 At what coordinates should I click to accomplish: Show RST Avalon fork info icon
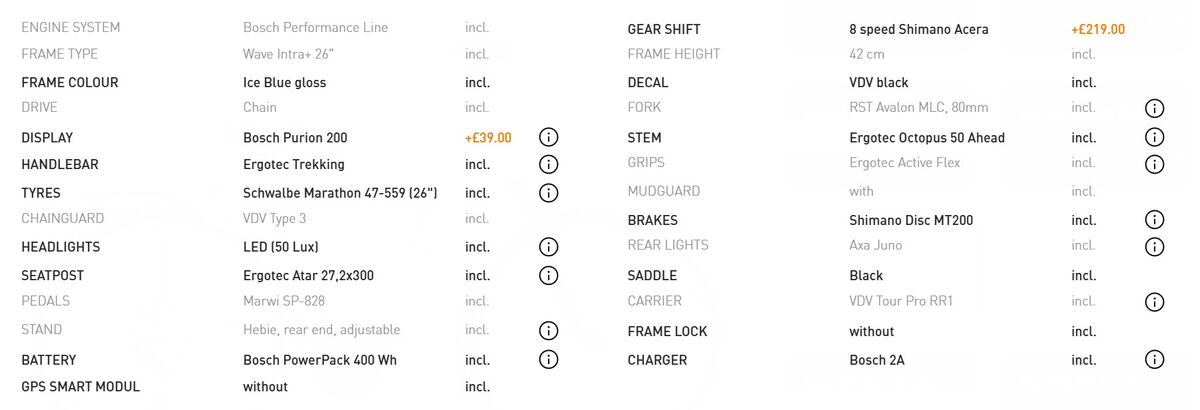click(x=1154, y=108)
